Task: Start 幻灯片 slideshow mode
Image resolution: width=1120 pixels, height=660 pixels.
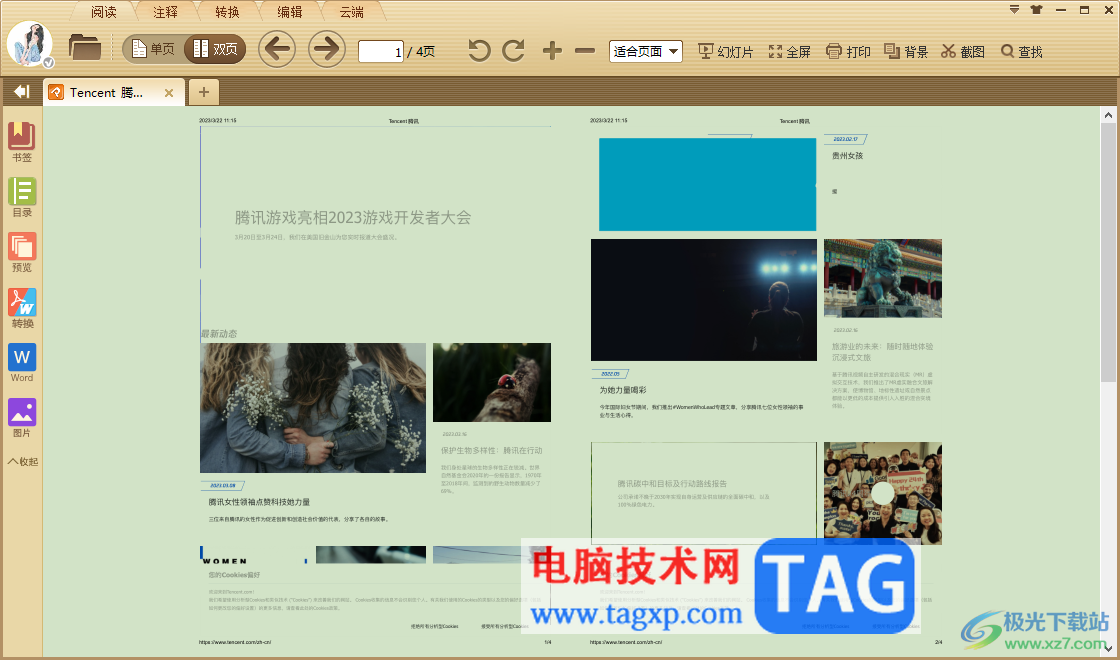Action: click(726, 51)
